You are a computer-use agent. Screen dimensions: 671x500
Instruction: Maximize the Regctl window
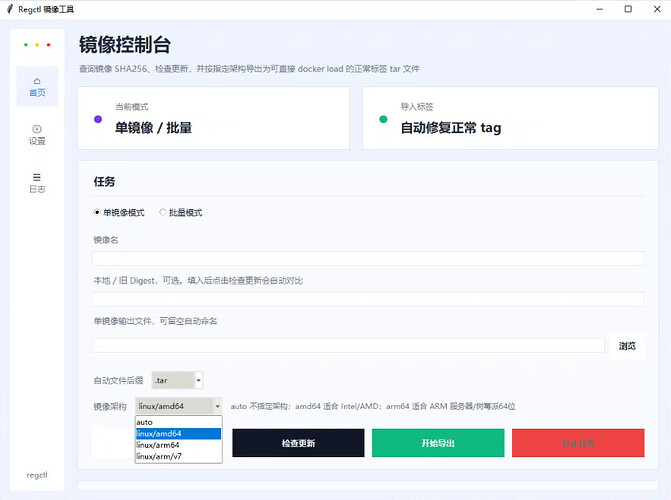point(628,9)
